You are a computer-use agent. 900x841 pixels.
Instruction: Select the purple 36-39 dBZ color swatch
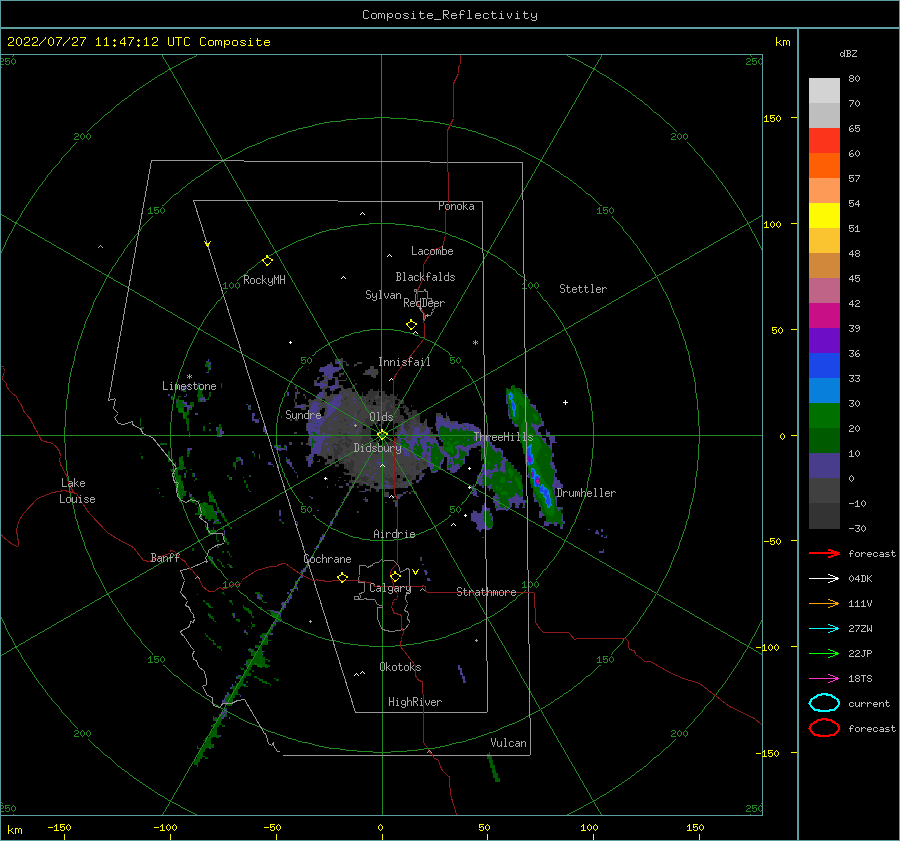(x=824, y=341)
